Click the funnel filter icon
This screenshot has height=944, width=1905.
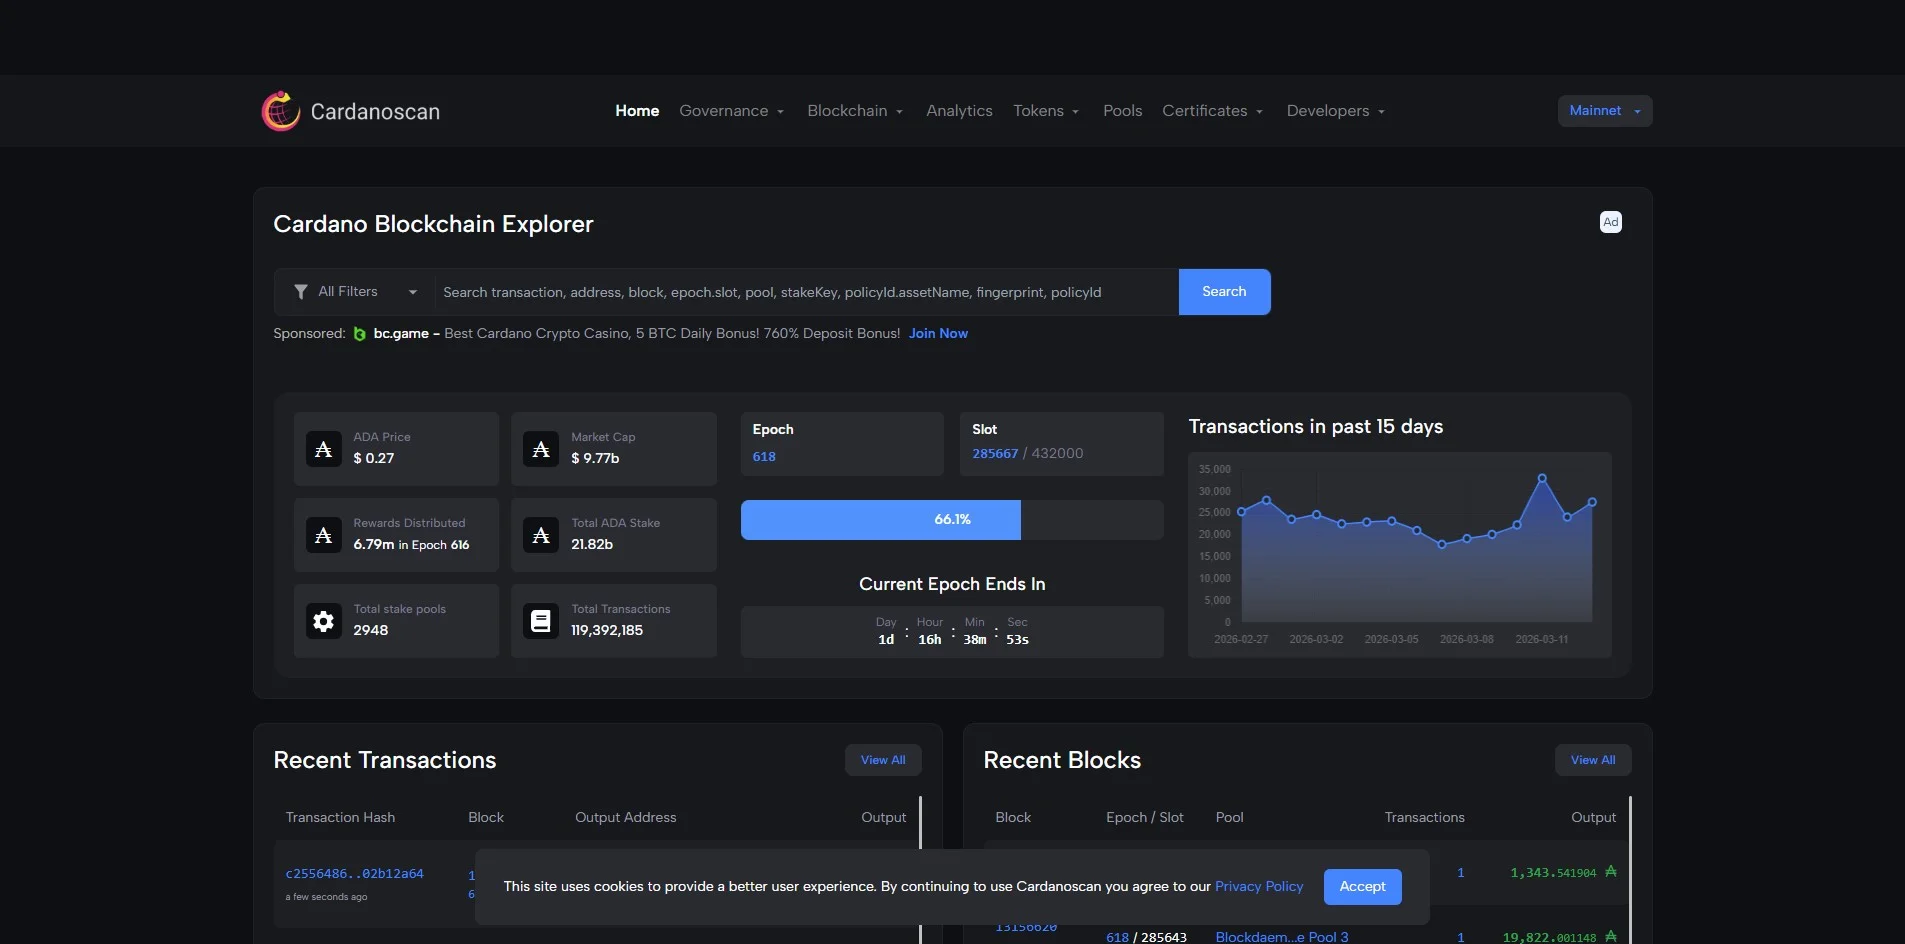[x=300, y=292]
